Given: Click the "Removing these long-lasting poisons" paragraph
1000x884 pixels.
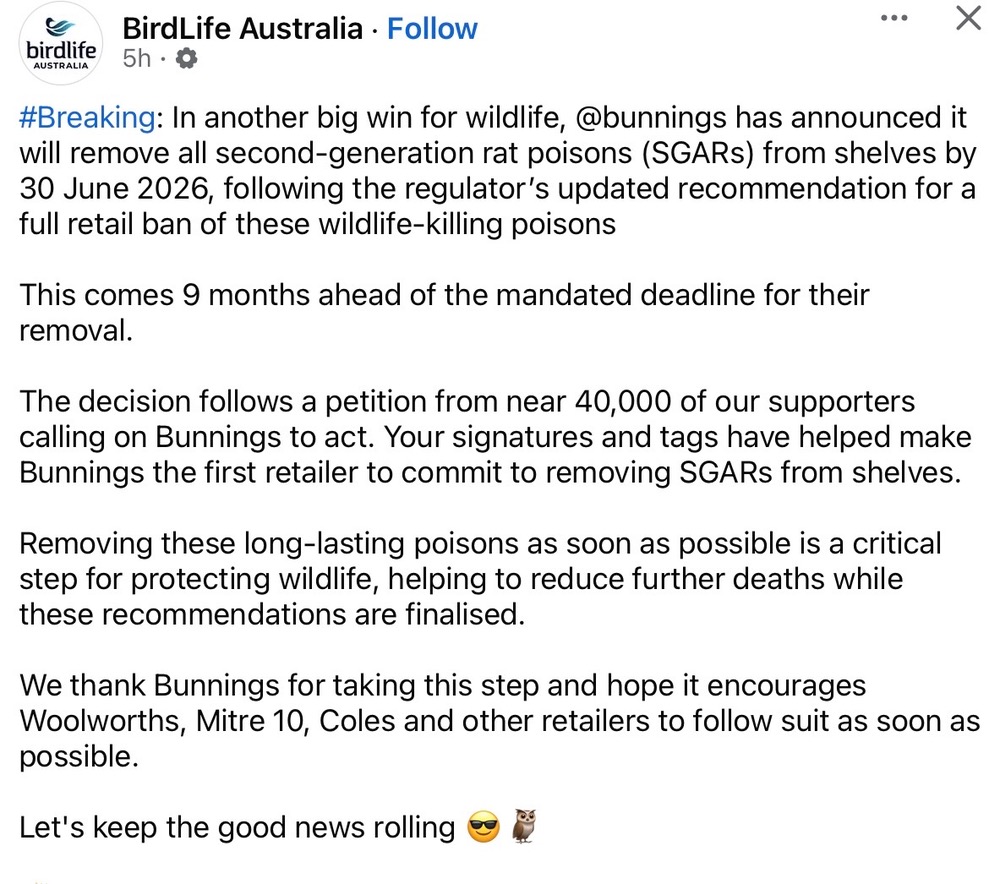Looking at the screenshot, I should [480, 579].
